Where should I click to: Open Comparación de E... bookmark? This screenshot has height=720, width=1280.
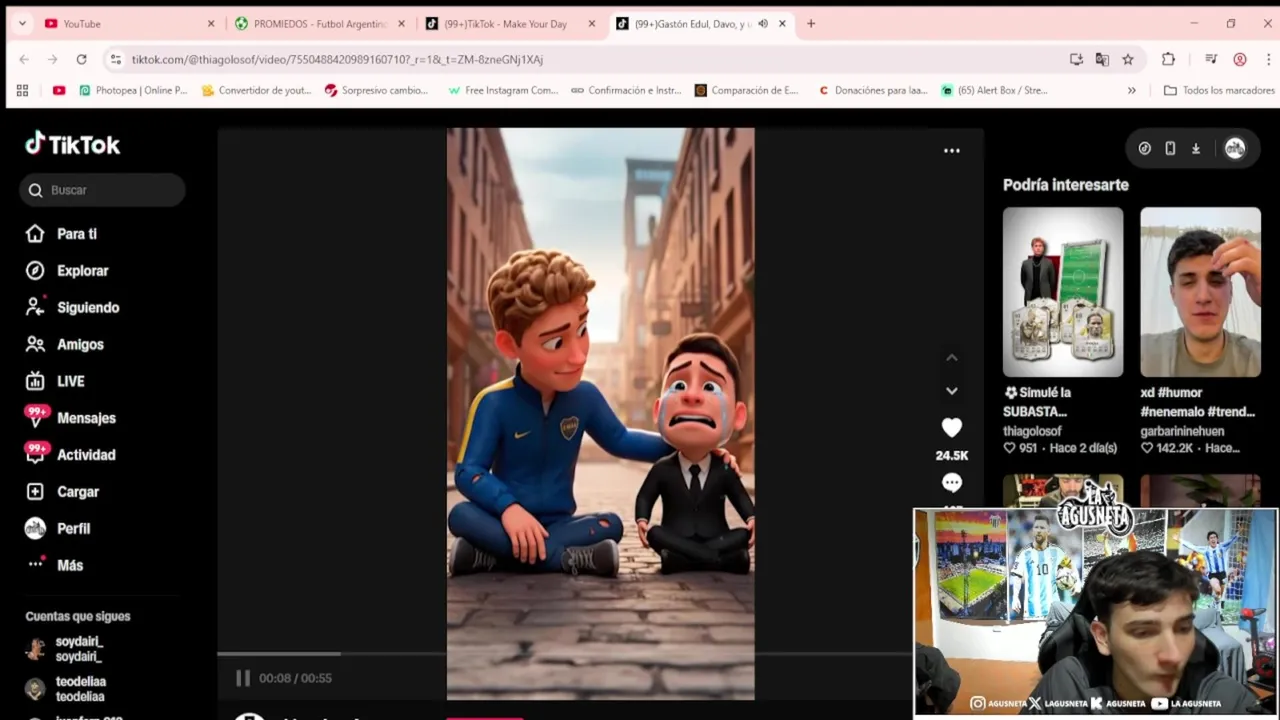click(x=746, y=90)
